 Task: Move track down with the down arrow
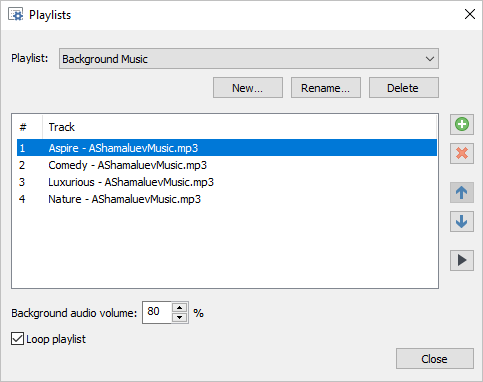click(462, 221)
